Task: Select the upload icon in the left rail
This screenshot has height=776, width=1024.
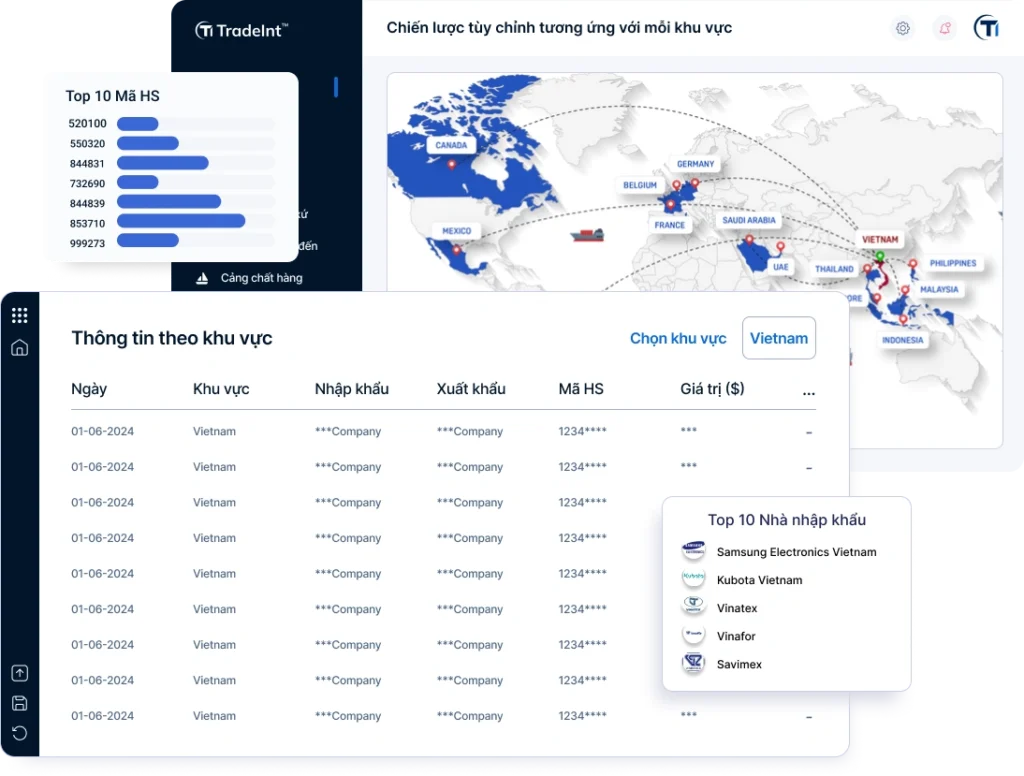Action: (x=20, y=673)
